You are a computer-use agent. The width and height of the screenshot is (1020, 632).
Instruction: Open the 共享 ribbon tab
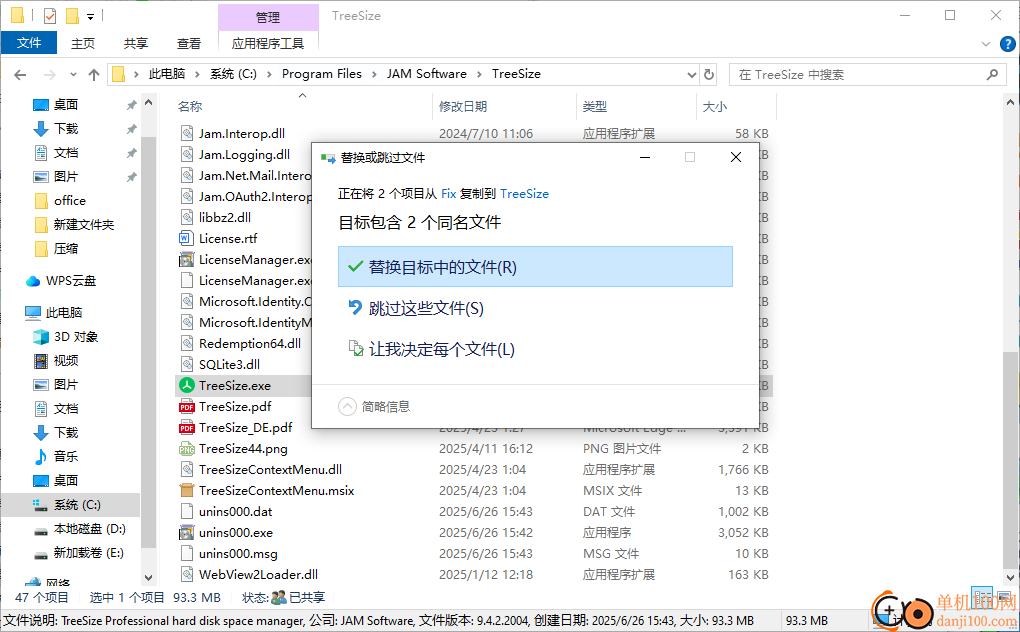(x=136, y=43)
